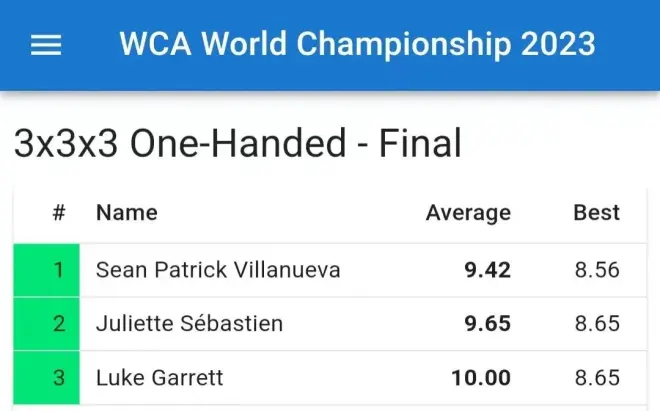Viewport: 660px width, 411px height.
Task: Sort by the Average column header
Action: click(468, 212)
